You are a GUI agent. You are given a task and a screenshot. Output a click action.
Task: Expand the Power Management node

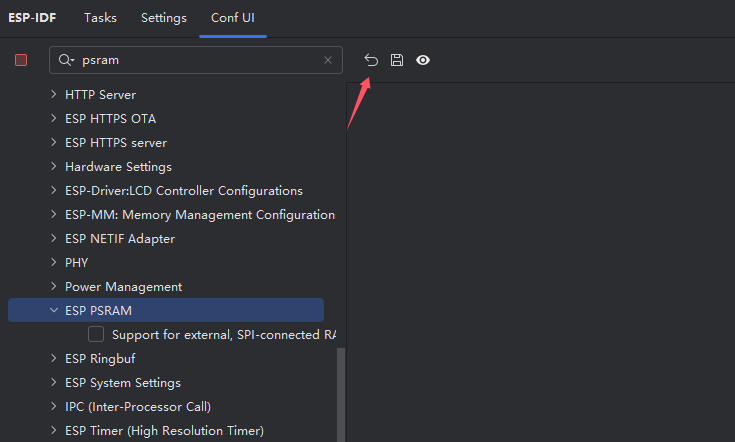tap(53, 287)
